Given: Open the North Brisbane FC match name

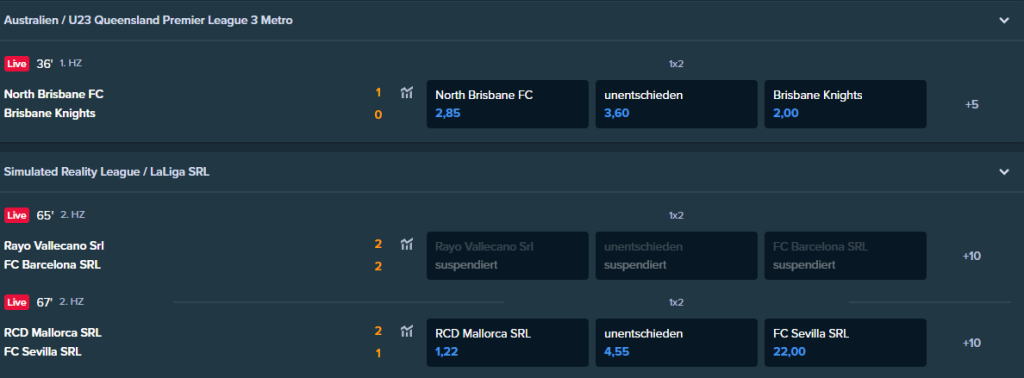Looking at the screenshot, I should 54,94.
